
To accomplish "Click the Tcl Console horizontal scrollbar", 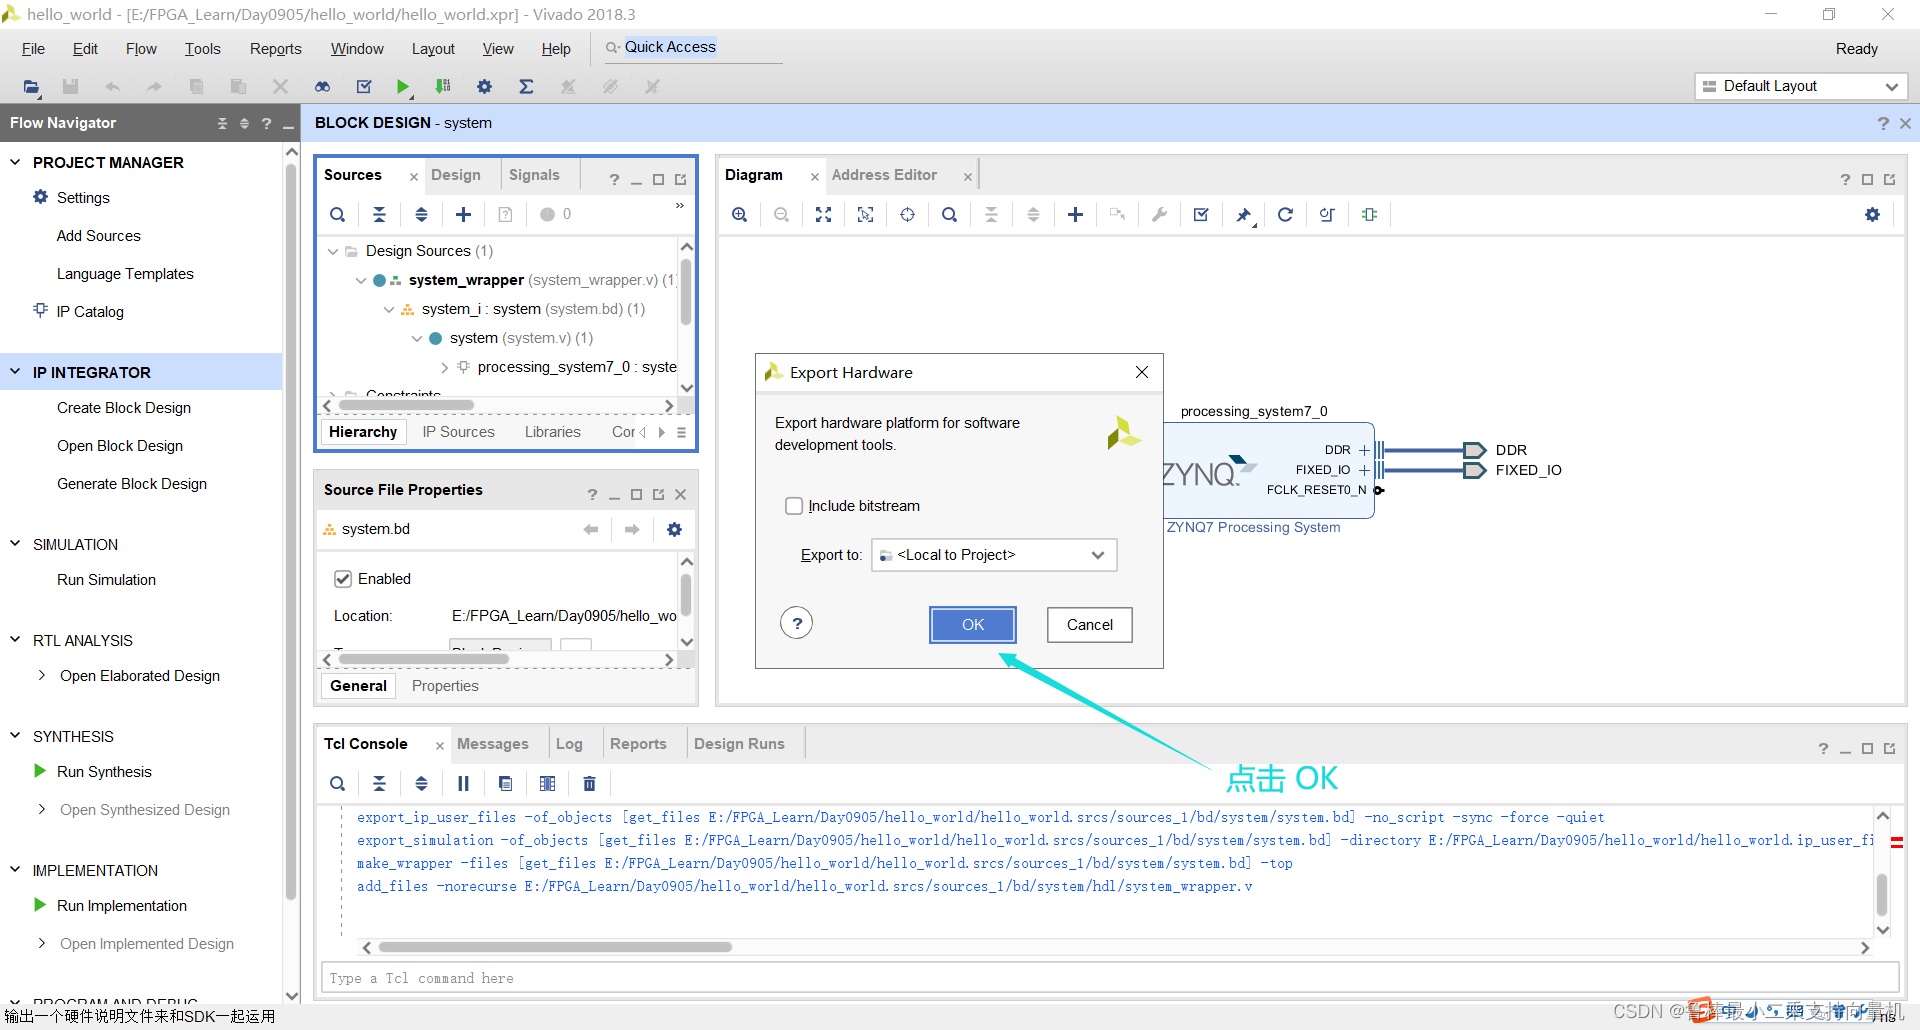I will pos(555,947).
